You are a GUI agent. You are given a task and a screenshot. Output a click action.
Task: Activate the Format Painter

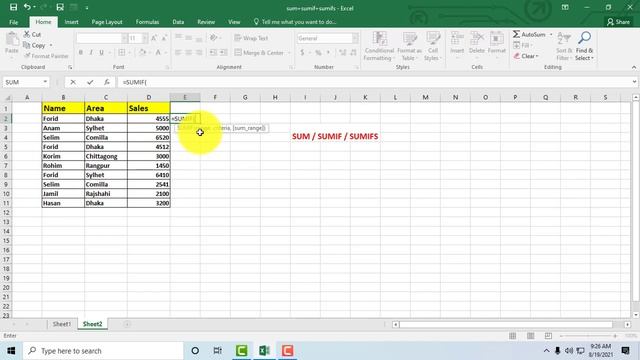45,56
